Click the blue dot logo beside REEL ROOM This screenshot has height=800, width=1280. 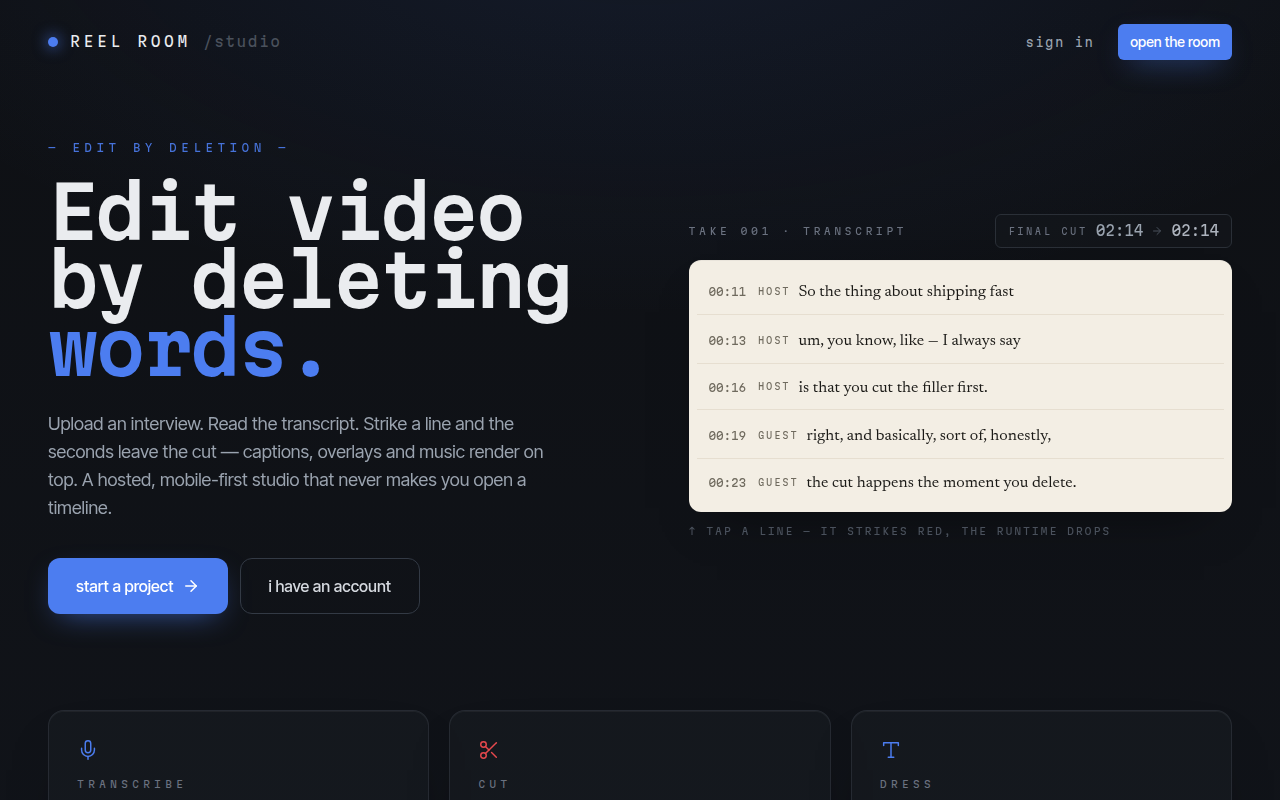coord(53,42)
